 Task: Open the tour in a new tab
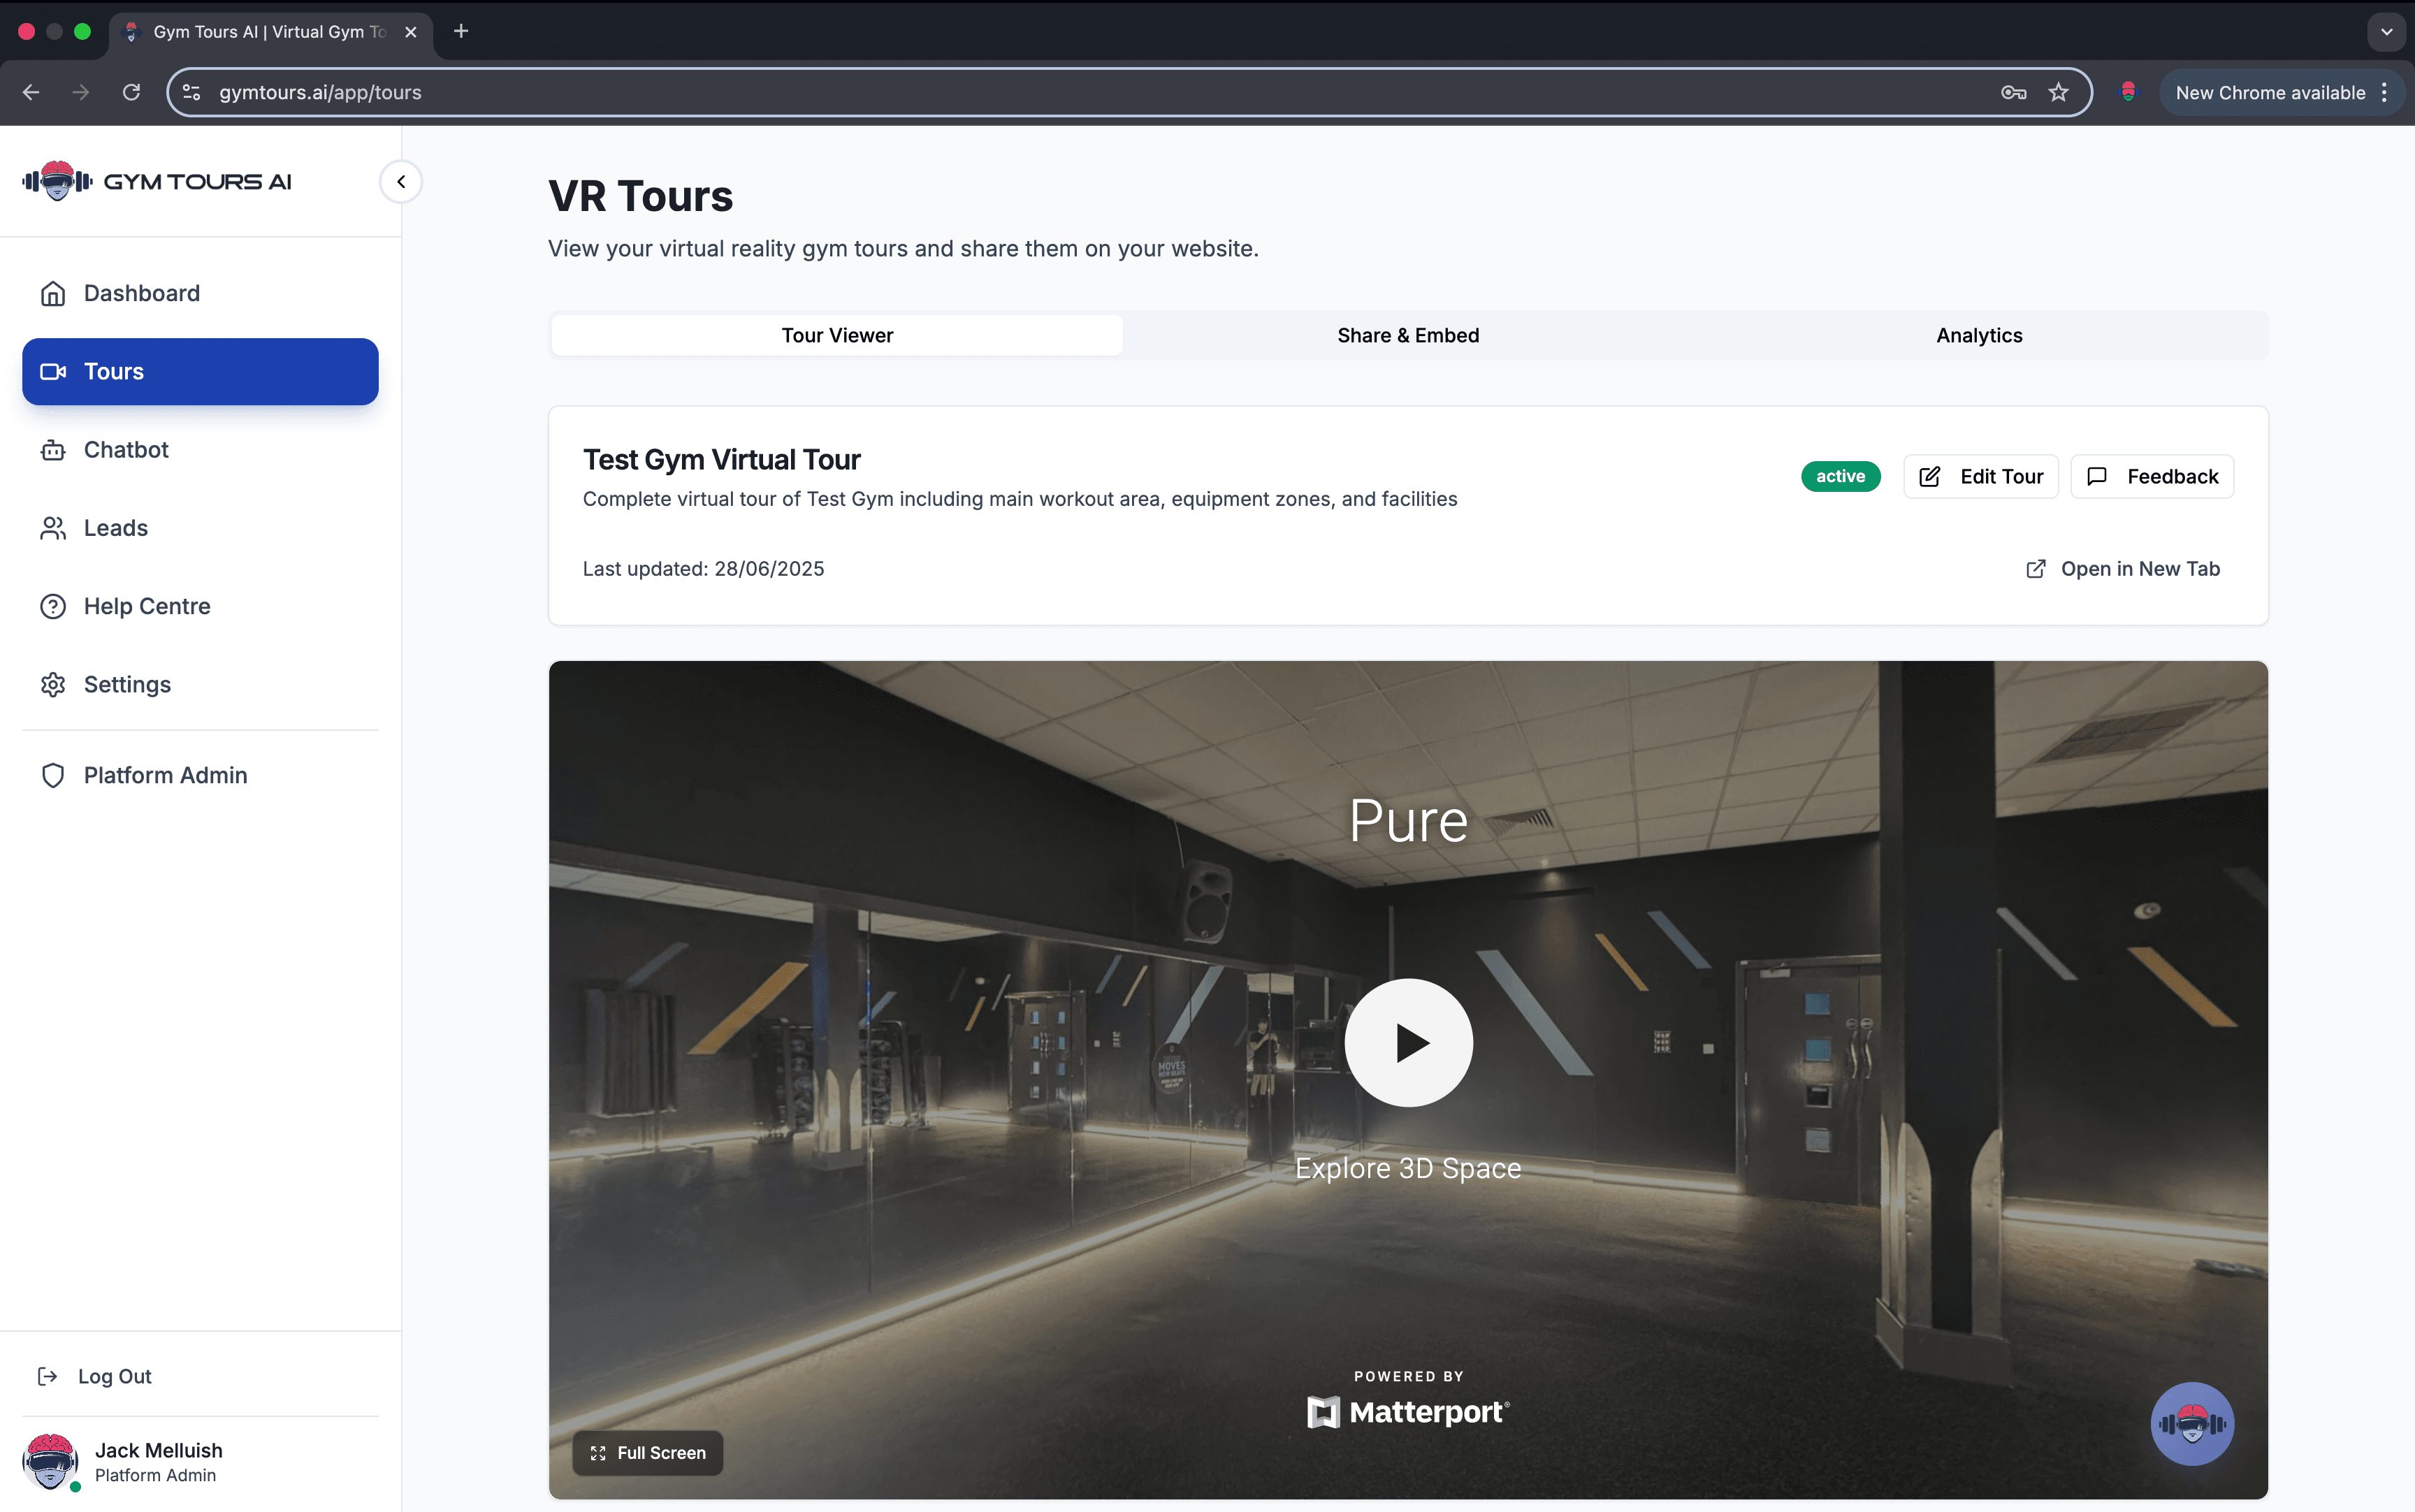click(x=2123, y=568)
